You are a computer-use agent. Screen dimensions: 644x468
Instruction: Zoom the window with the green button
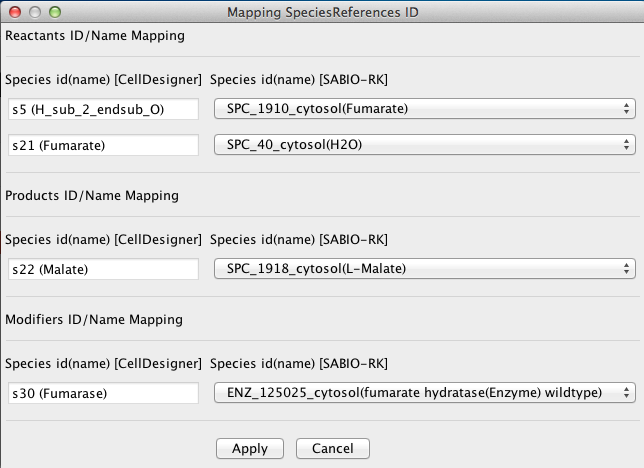[55, 12]
